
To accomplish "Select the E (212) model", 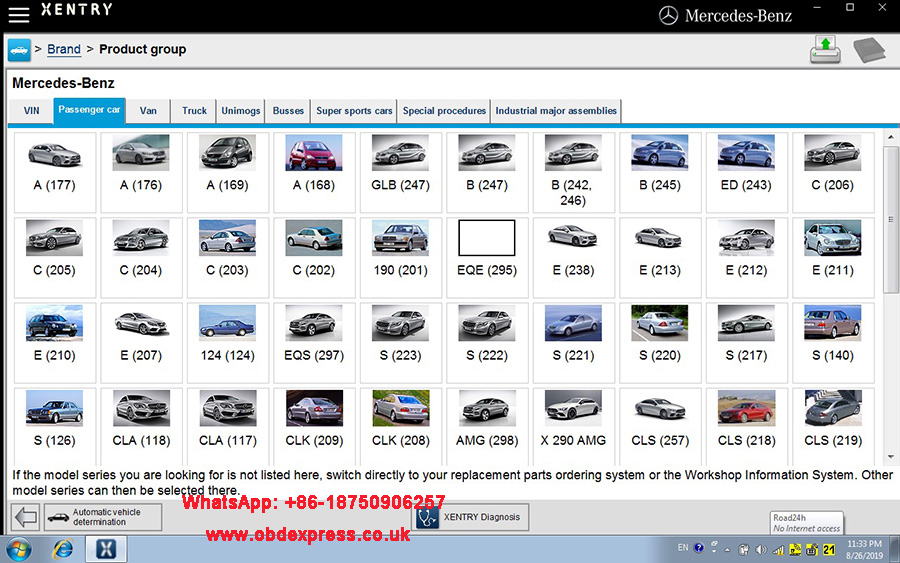I will pos(746,257).
